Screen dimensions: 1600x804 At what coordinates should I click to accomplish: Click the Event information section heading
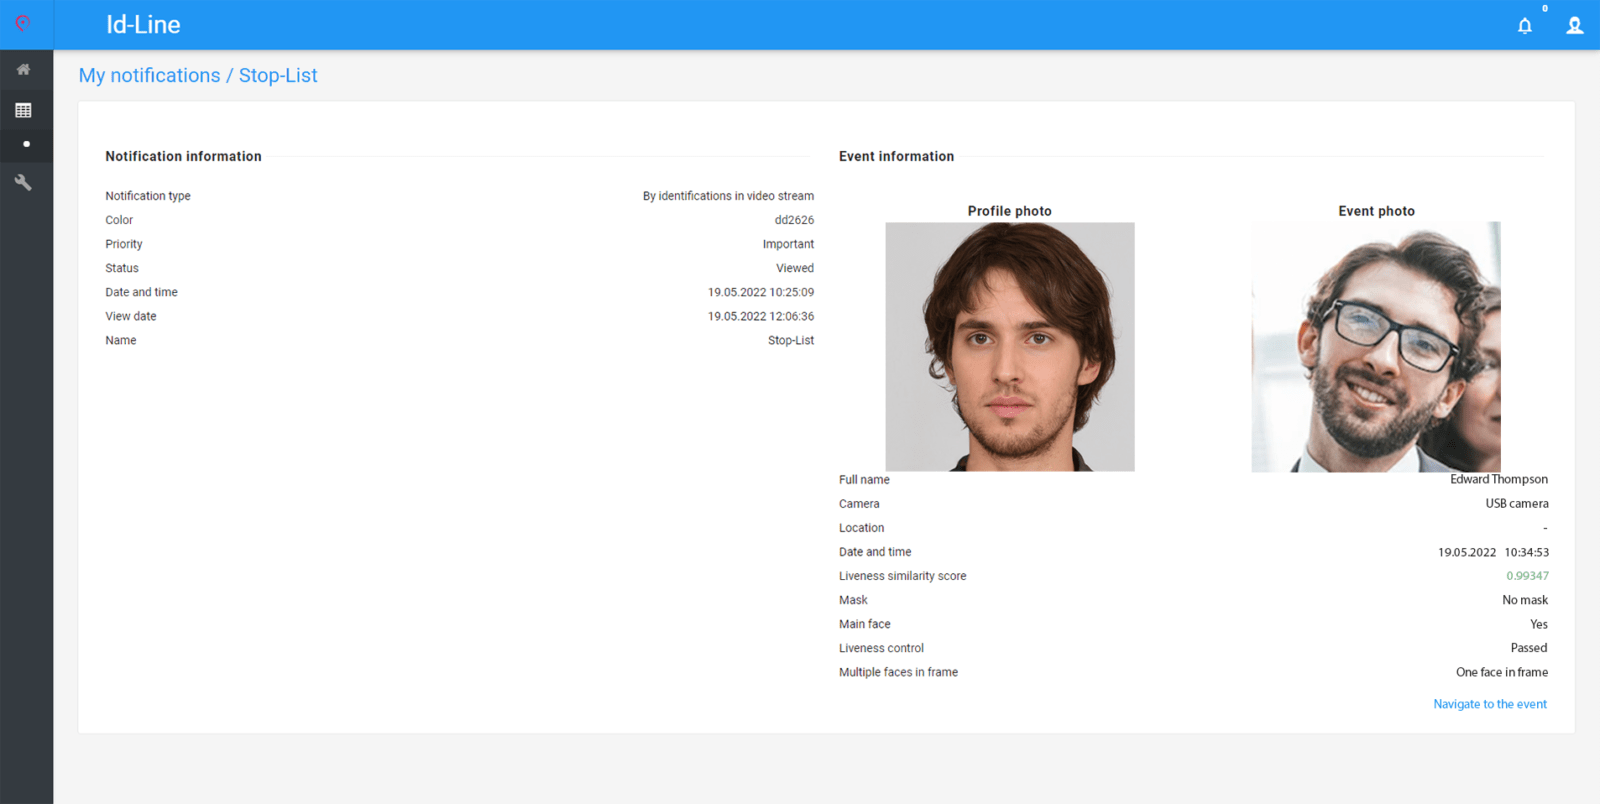pyautogui.click(x=896, y=157)
